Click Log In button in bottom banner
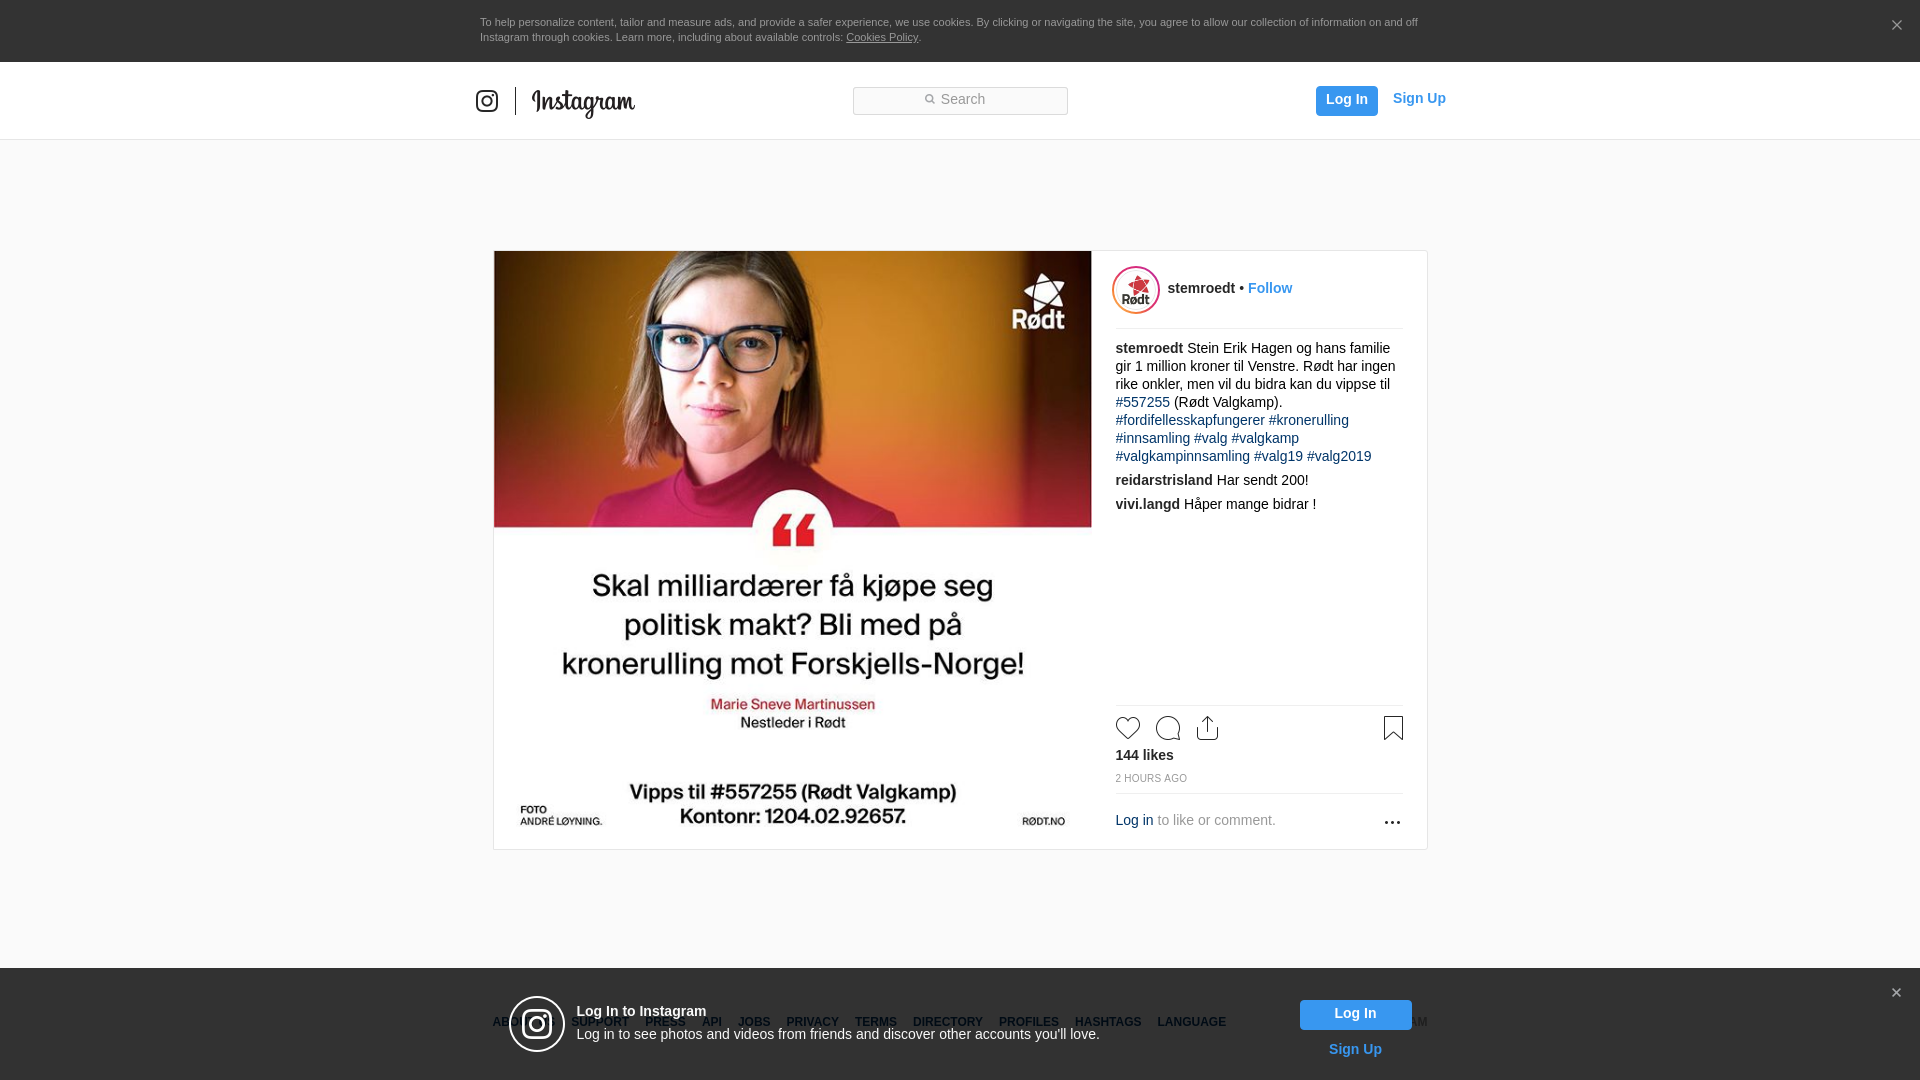 (1355, 1014)
